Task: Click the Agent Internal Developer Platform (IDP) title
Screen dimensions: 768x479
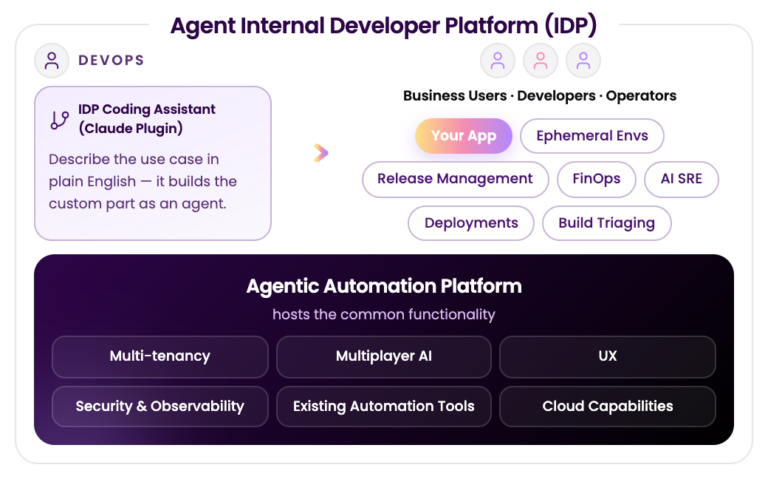Action: pyautogui.click(x=384, y=25)
